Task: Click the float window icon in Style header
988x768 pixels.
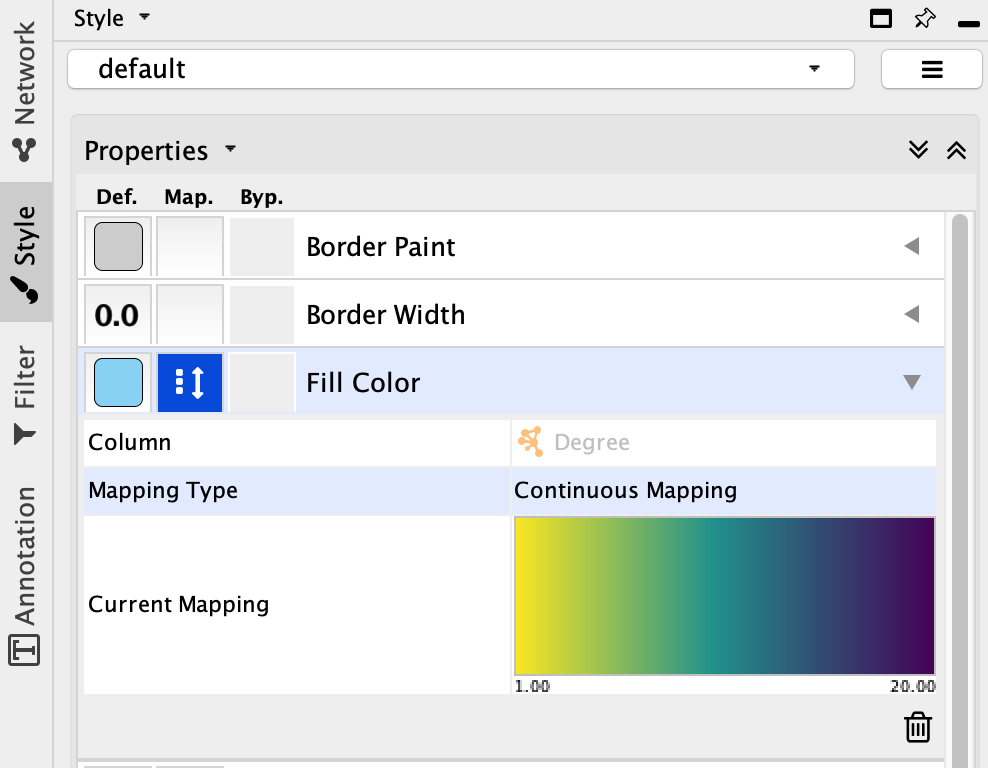Action: coord(881,18)
